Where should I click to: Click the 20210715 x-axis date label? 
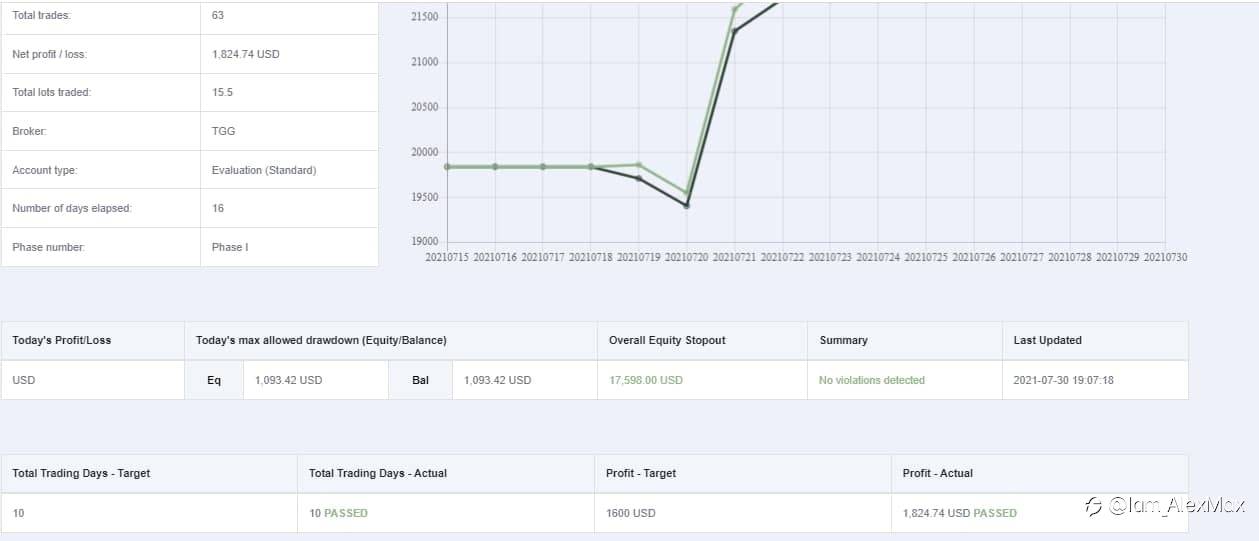(447, 257)
